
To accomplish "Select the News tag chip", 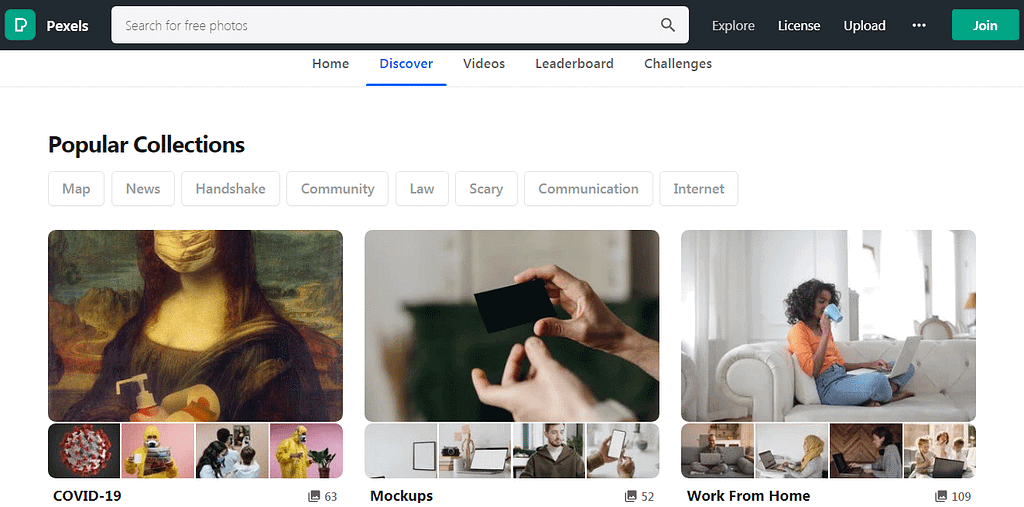I will coord(143,189).
